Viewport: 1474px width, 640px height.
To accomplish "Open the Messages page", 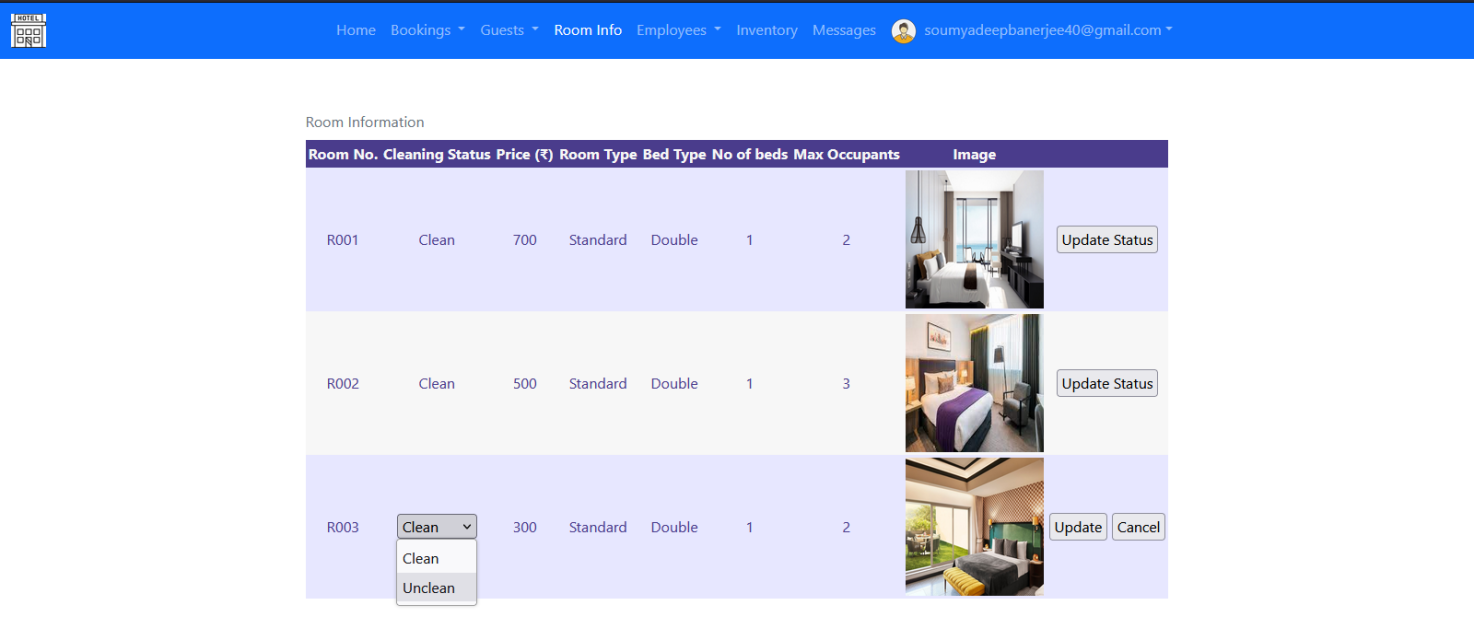I will (844, 30).
